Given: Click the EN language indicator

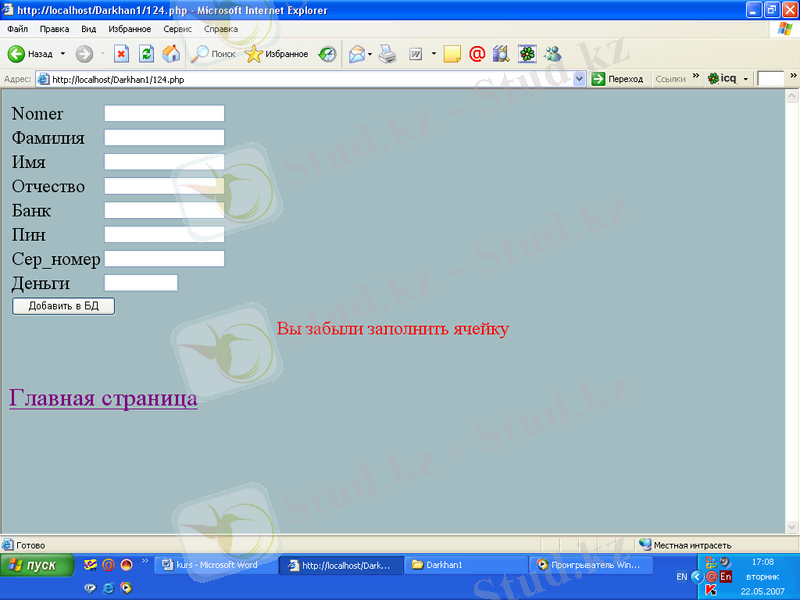Looking at the screenshot, I should [682, 577].
